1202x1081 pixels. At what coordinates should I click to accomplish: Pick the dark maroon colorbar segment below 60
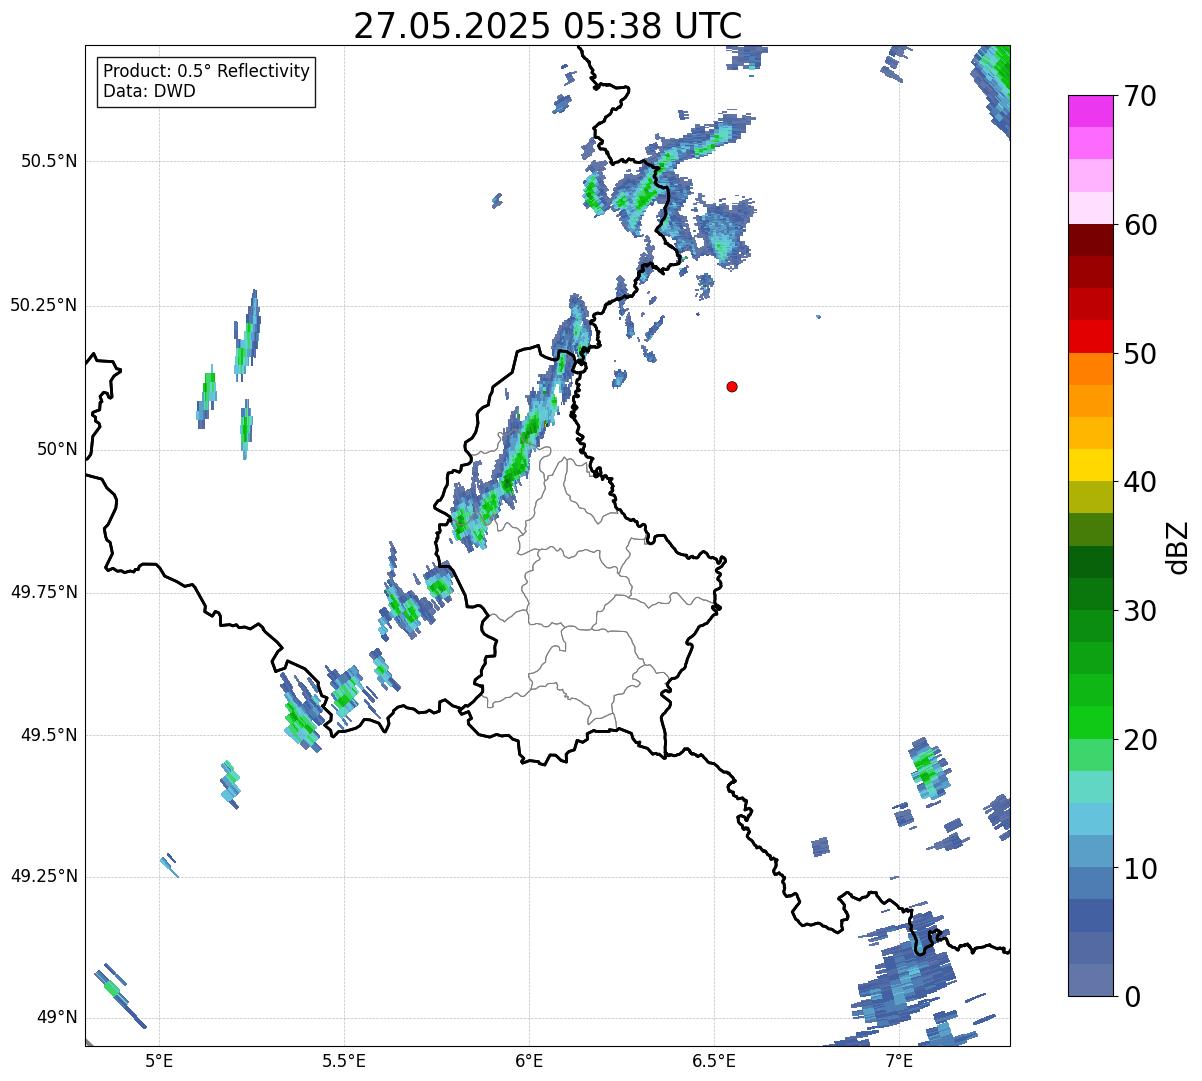pos(1090,240)
